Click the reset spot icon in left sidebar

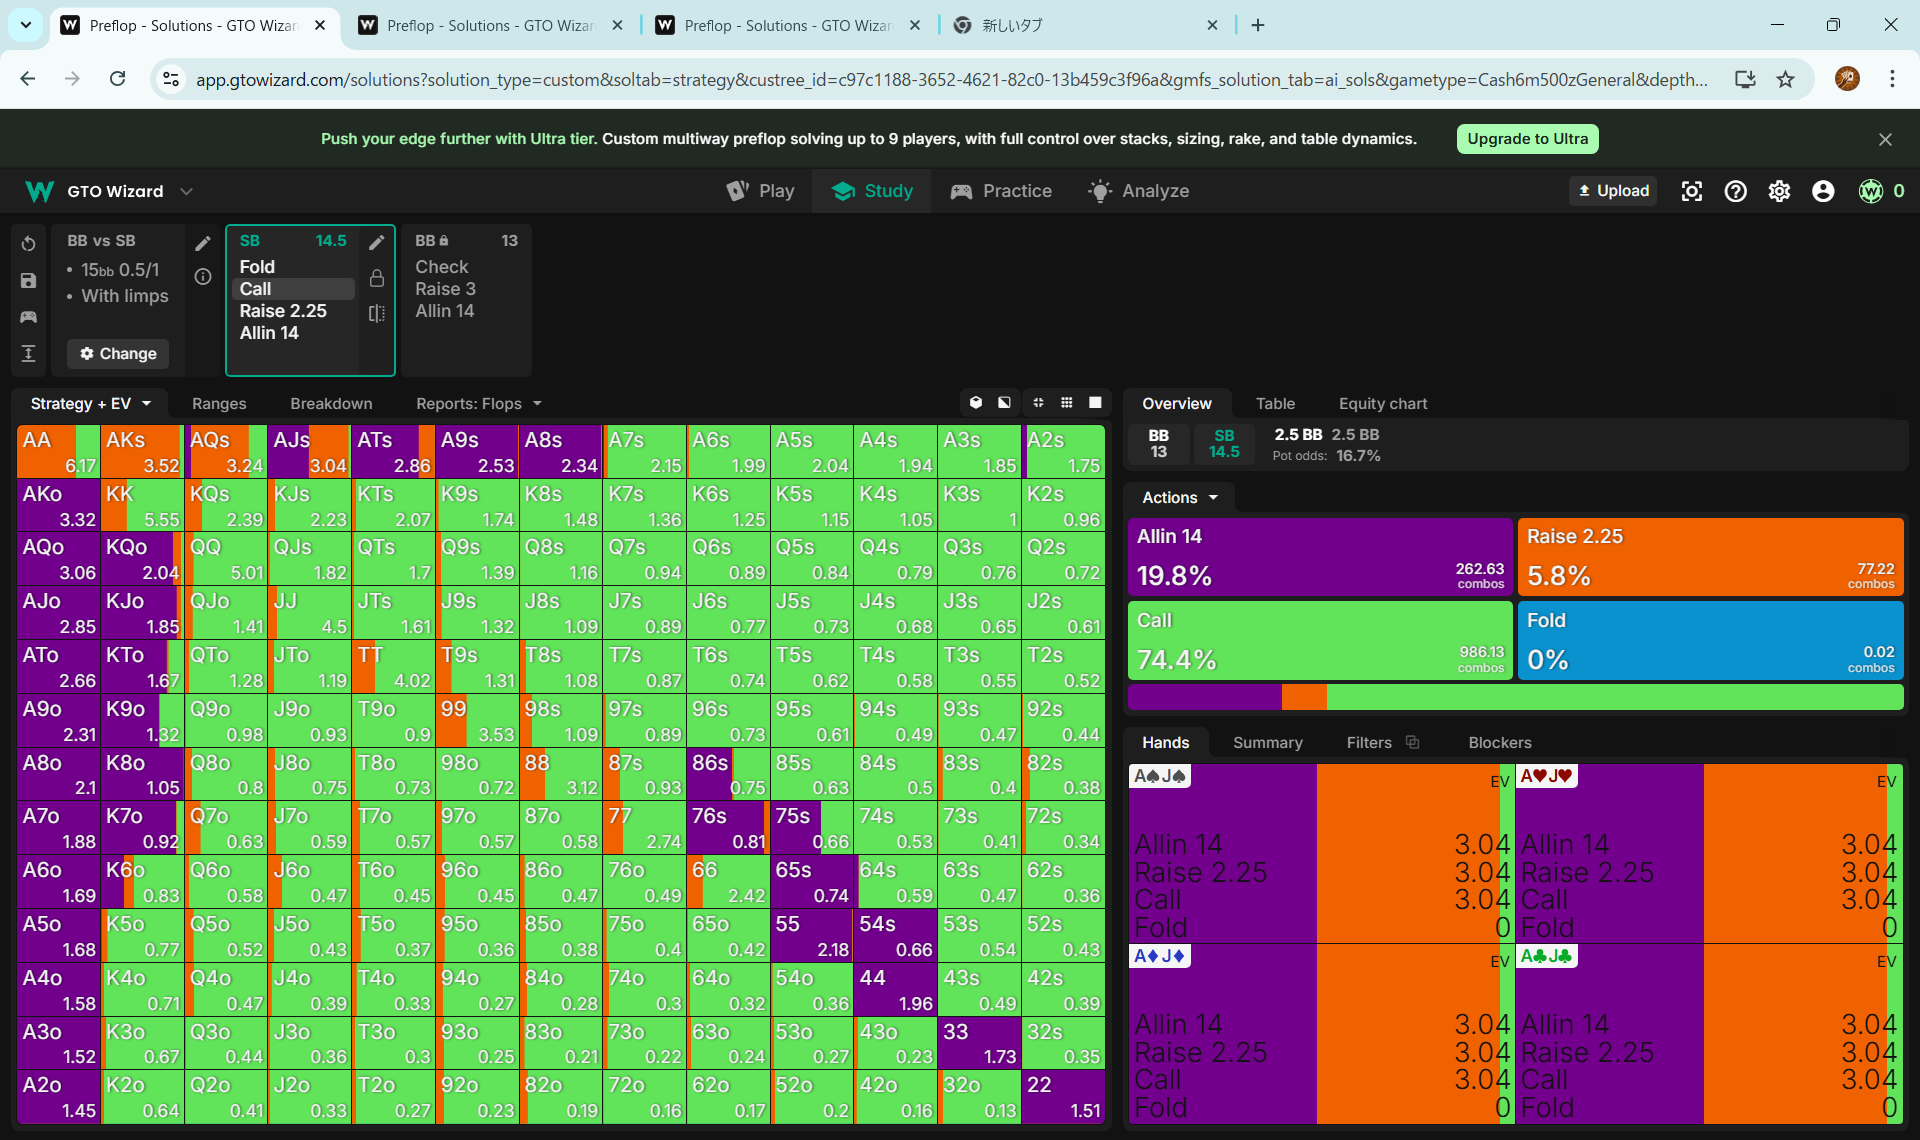[x=28, y=244]
